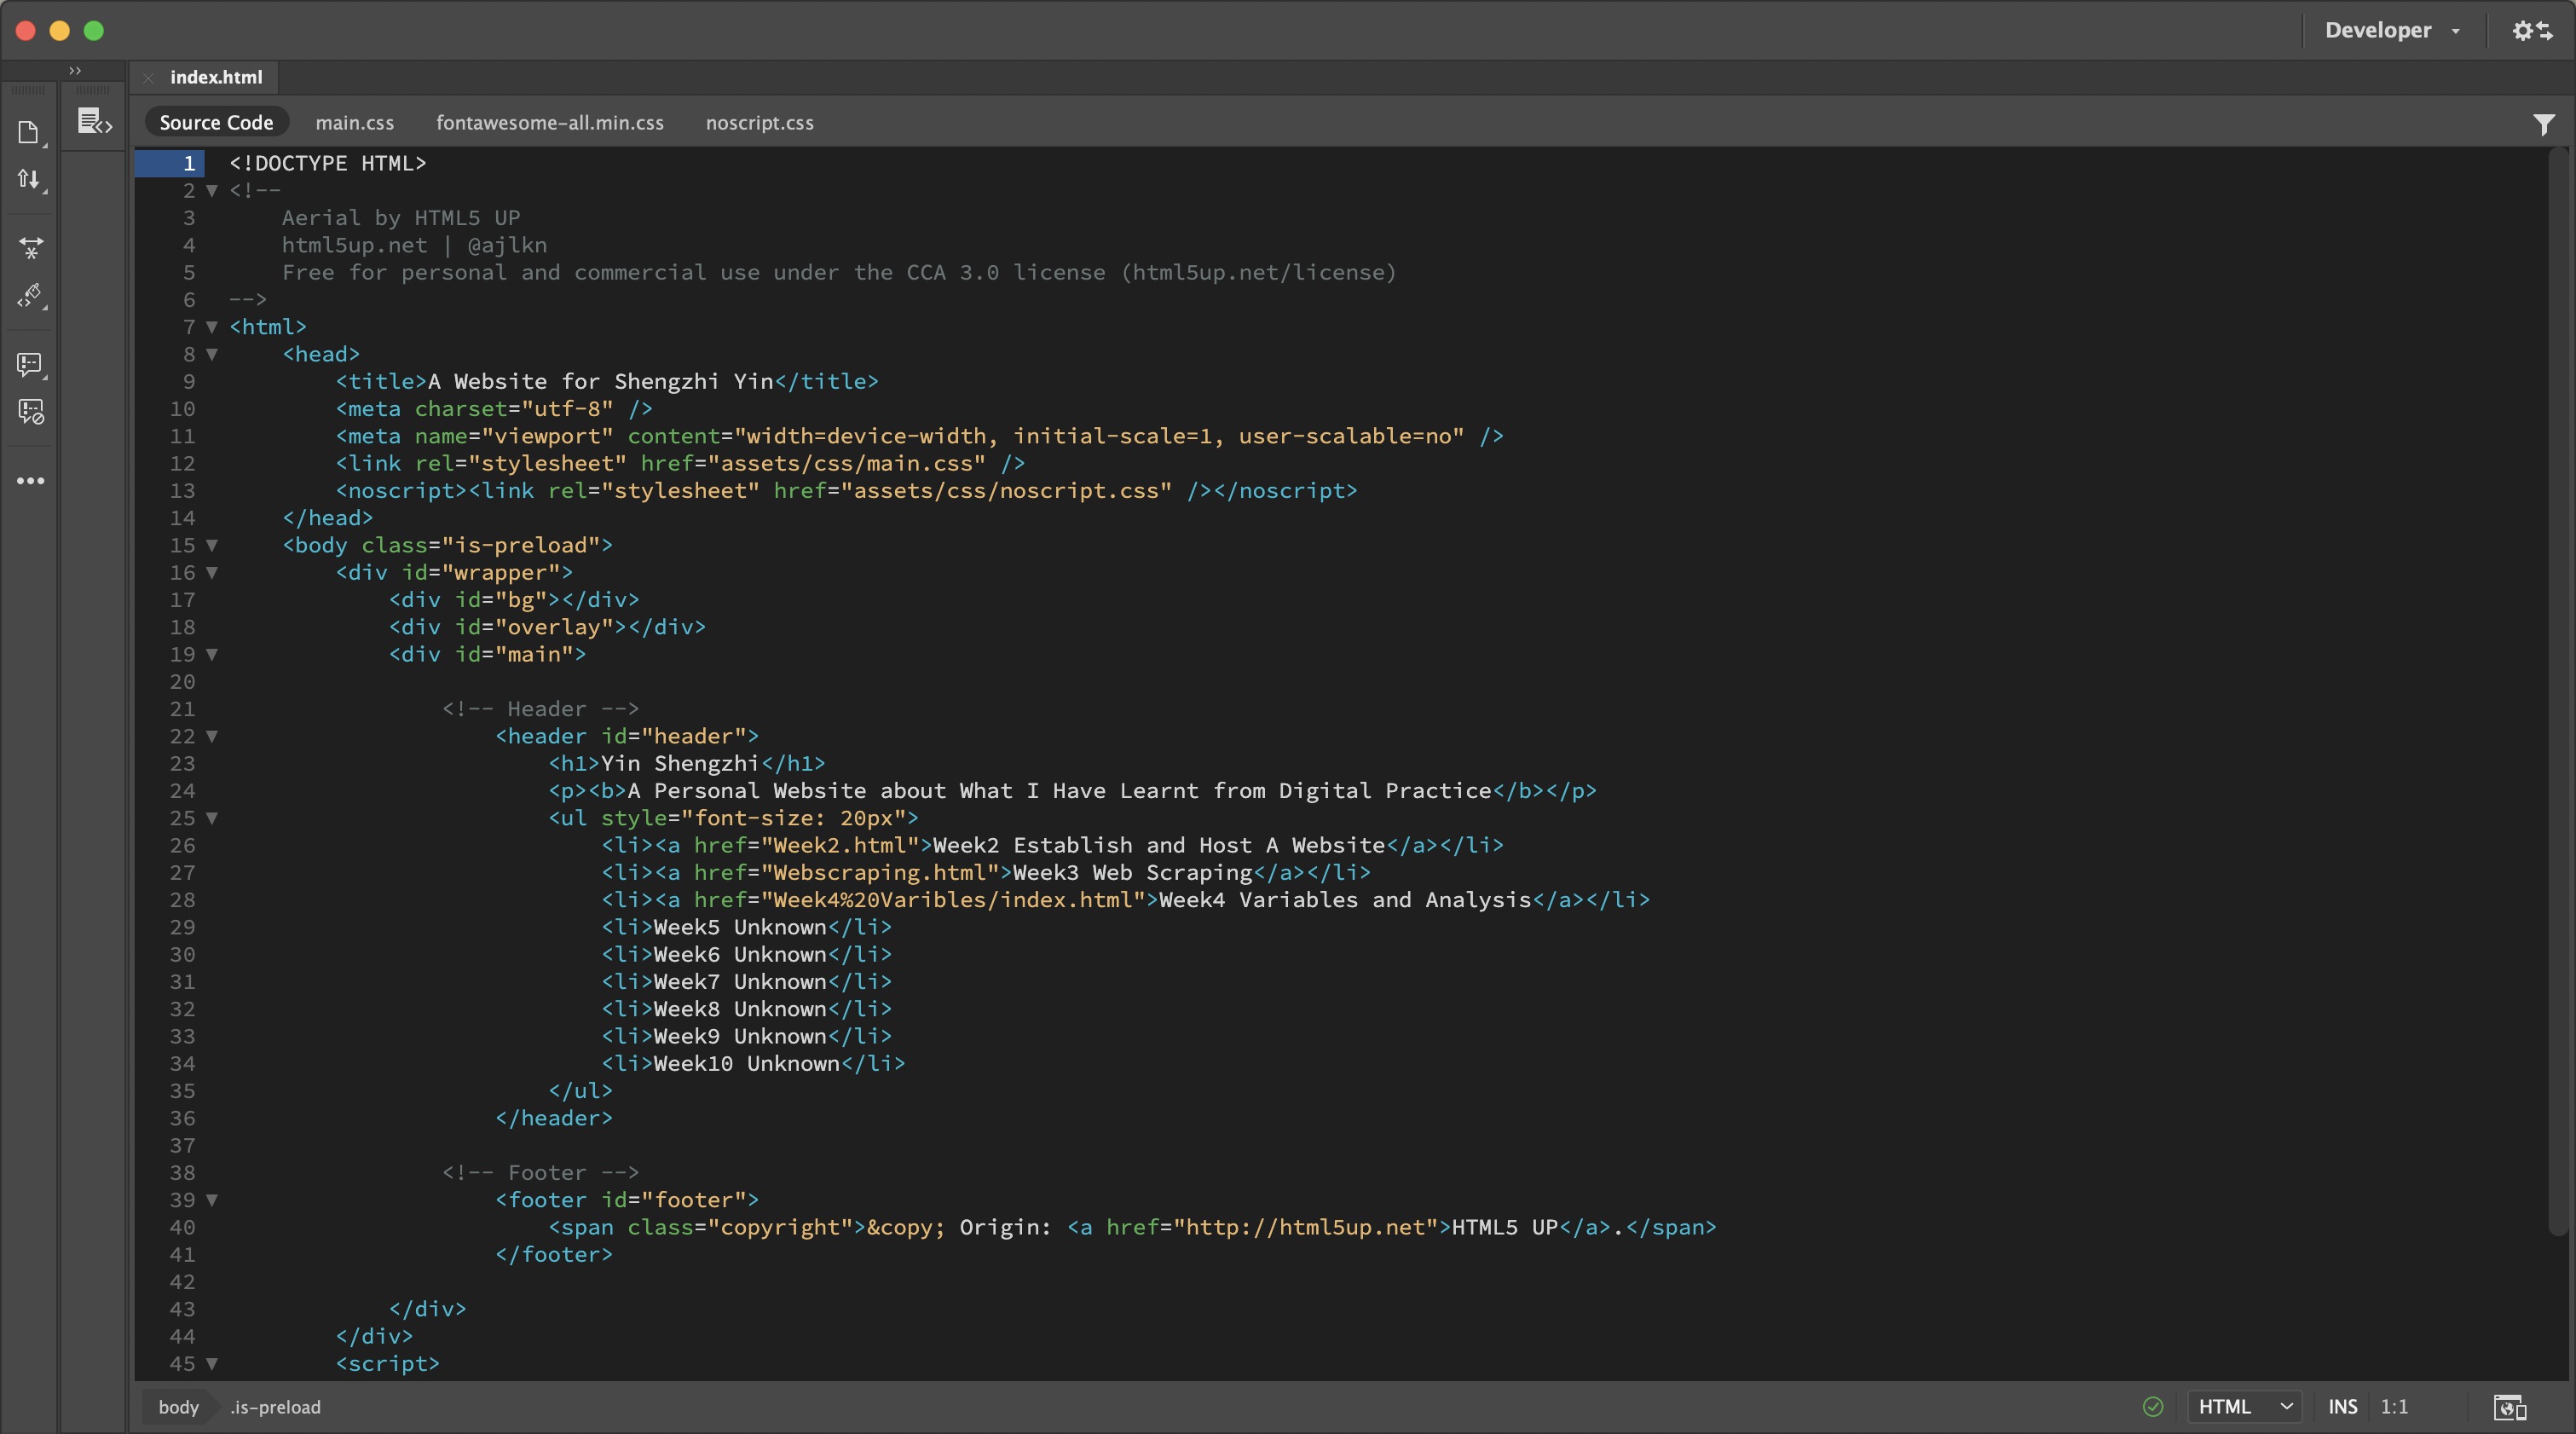Viewport: 2576px width, 1434px height.
Task: Collapse the head section disclosure triangle
Action: pyautogui.click(x=213, y=355)
